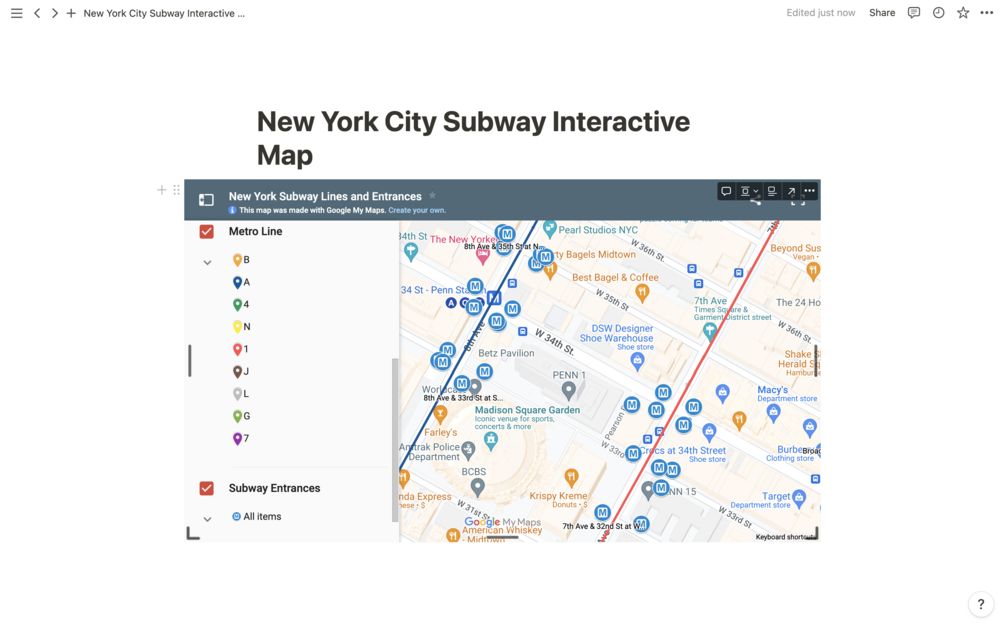Open the page comments icon in top bar
The width and height of the screenshot is (1005, 628).
point(914,13)
